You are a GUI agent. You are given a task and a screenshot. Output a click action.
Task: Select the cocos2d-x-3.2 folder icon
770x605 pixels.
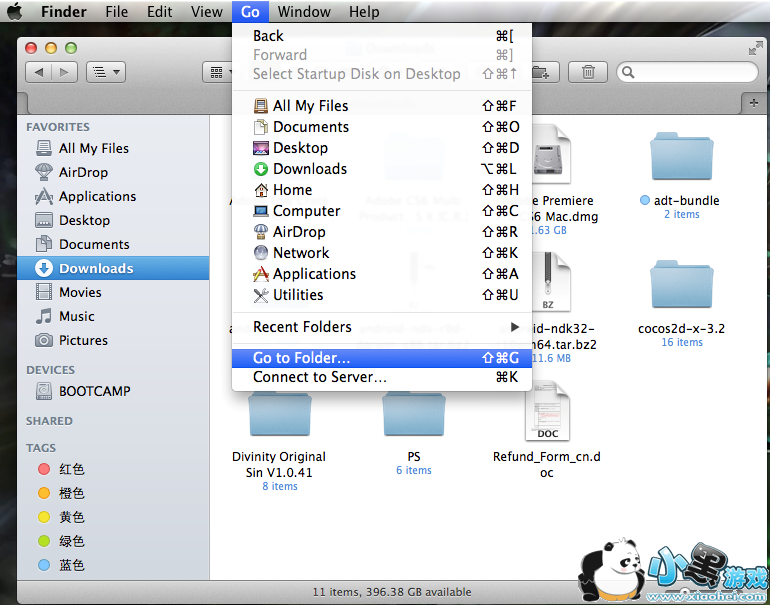[682, 284]
